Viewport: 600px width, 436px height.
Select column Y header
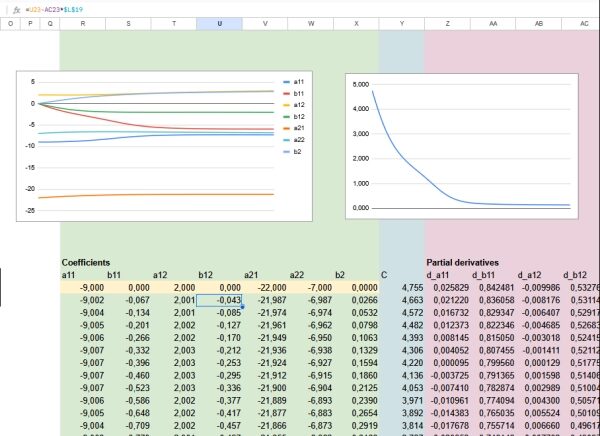402,22
